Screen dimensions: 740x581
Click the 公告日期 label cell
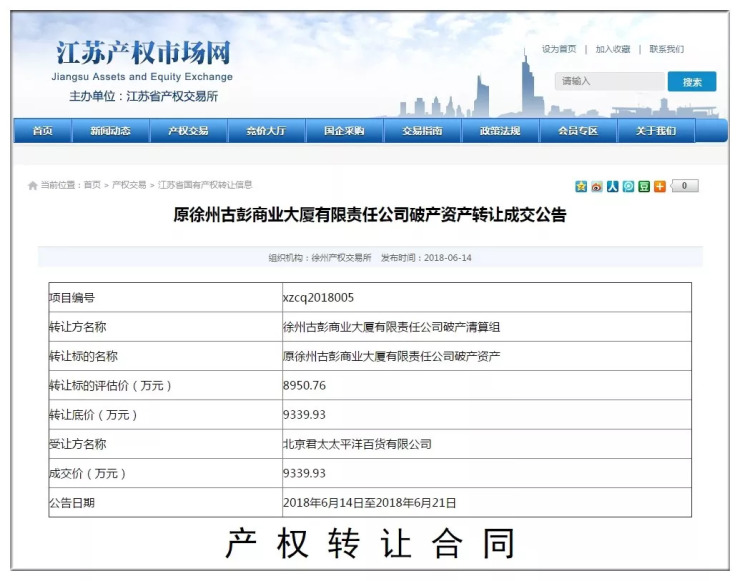[x=165, y=503]
